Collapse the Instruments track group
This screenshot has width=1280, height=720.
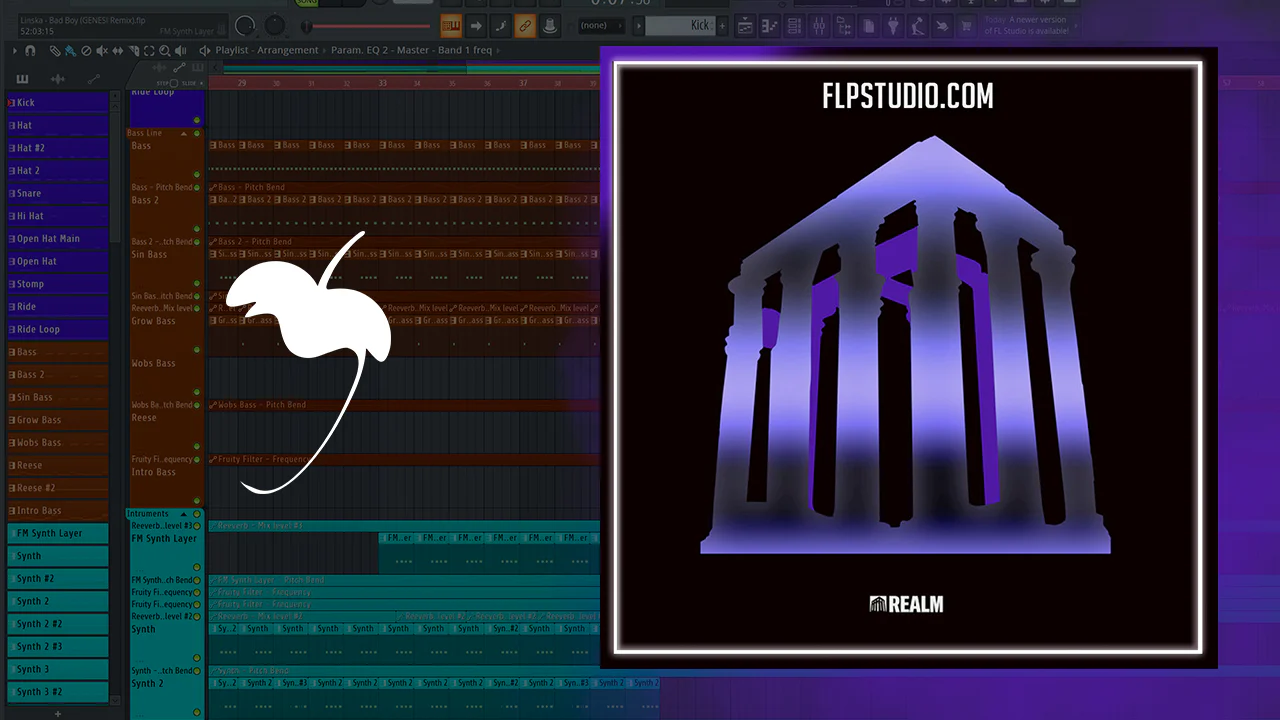[183, 514]
